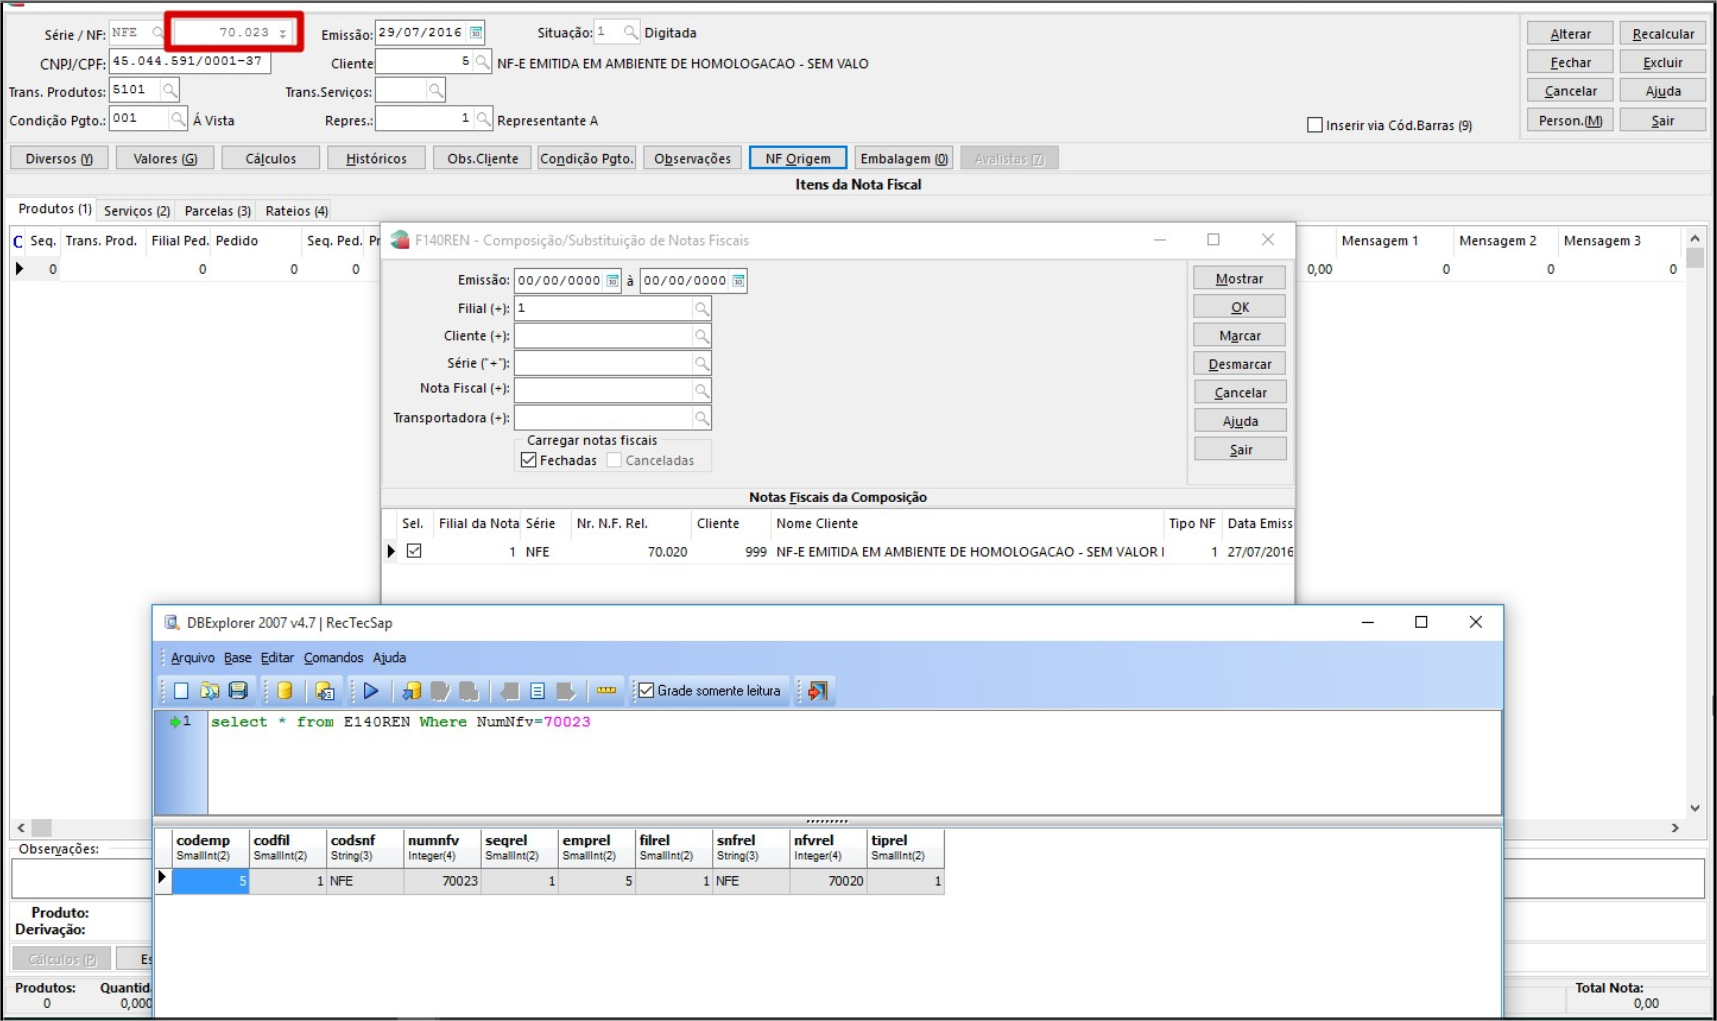The image size is (1717, 1021).
Task: Click into the Nota Fiscal (+) input field
Action: (x=603, y=390)
